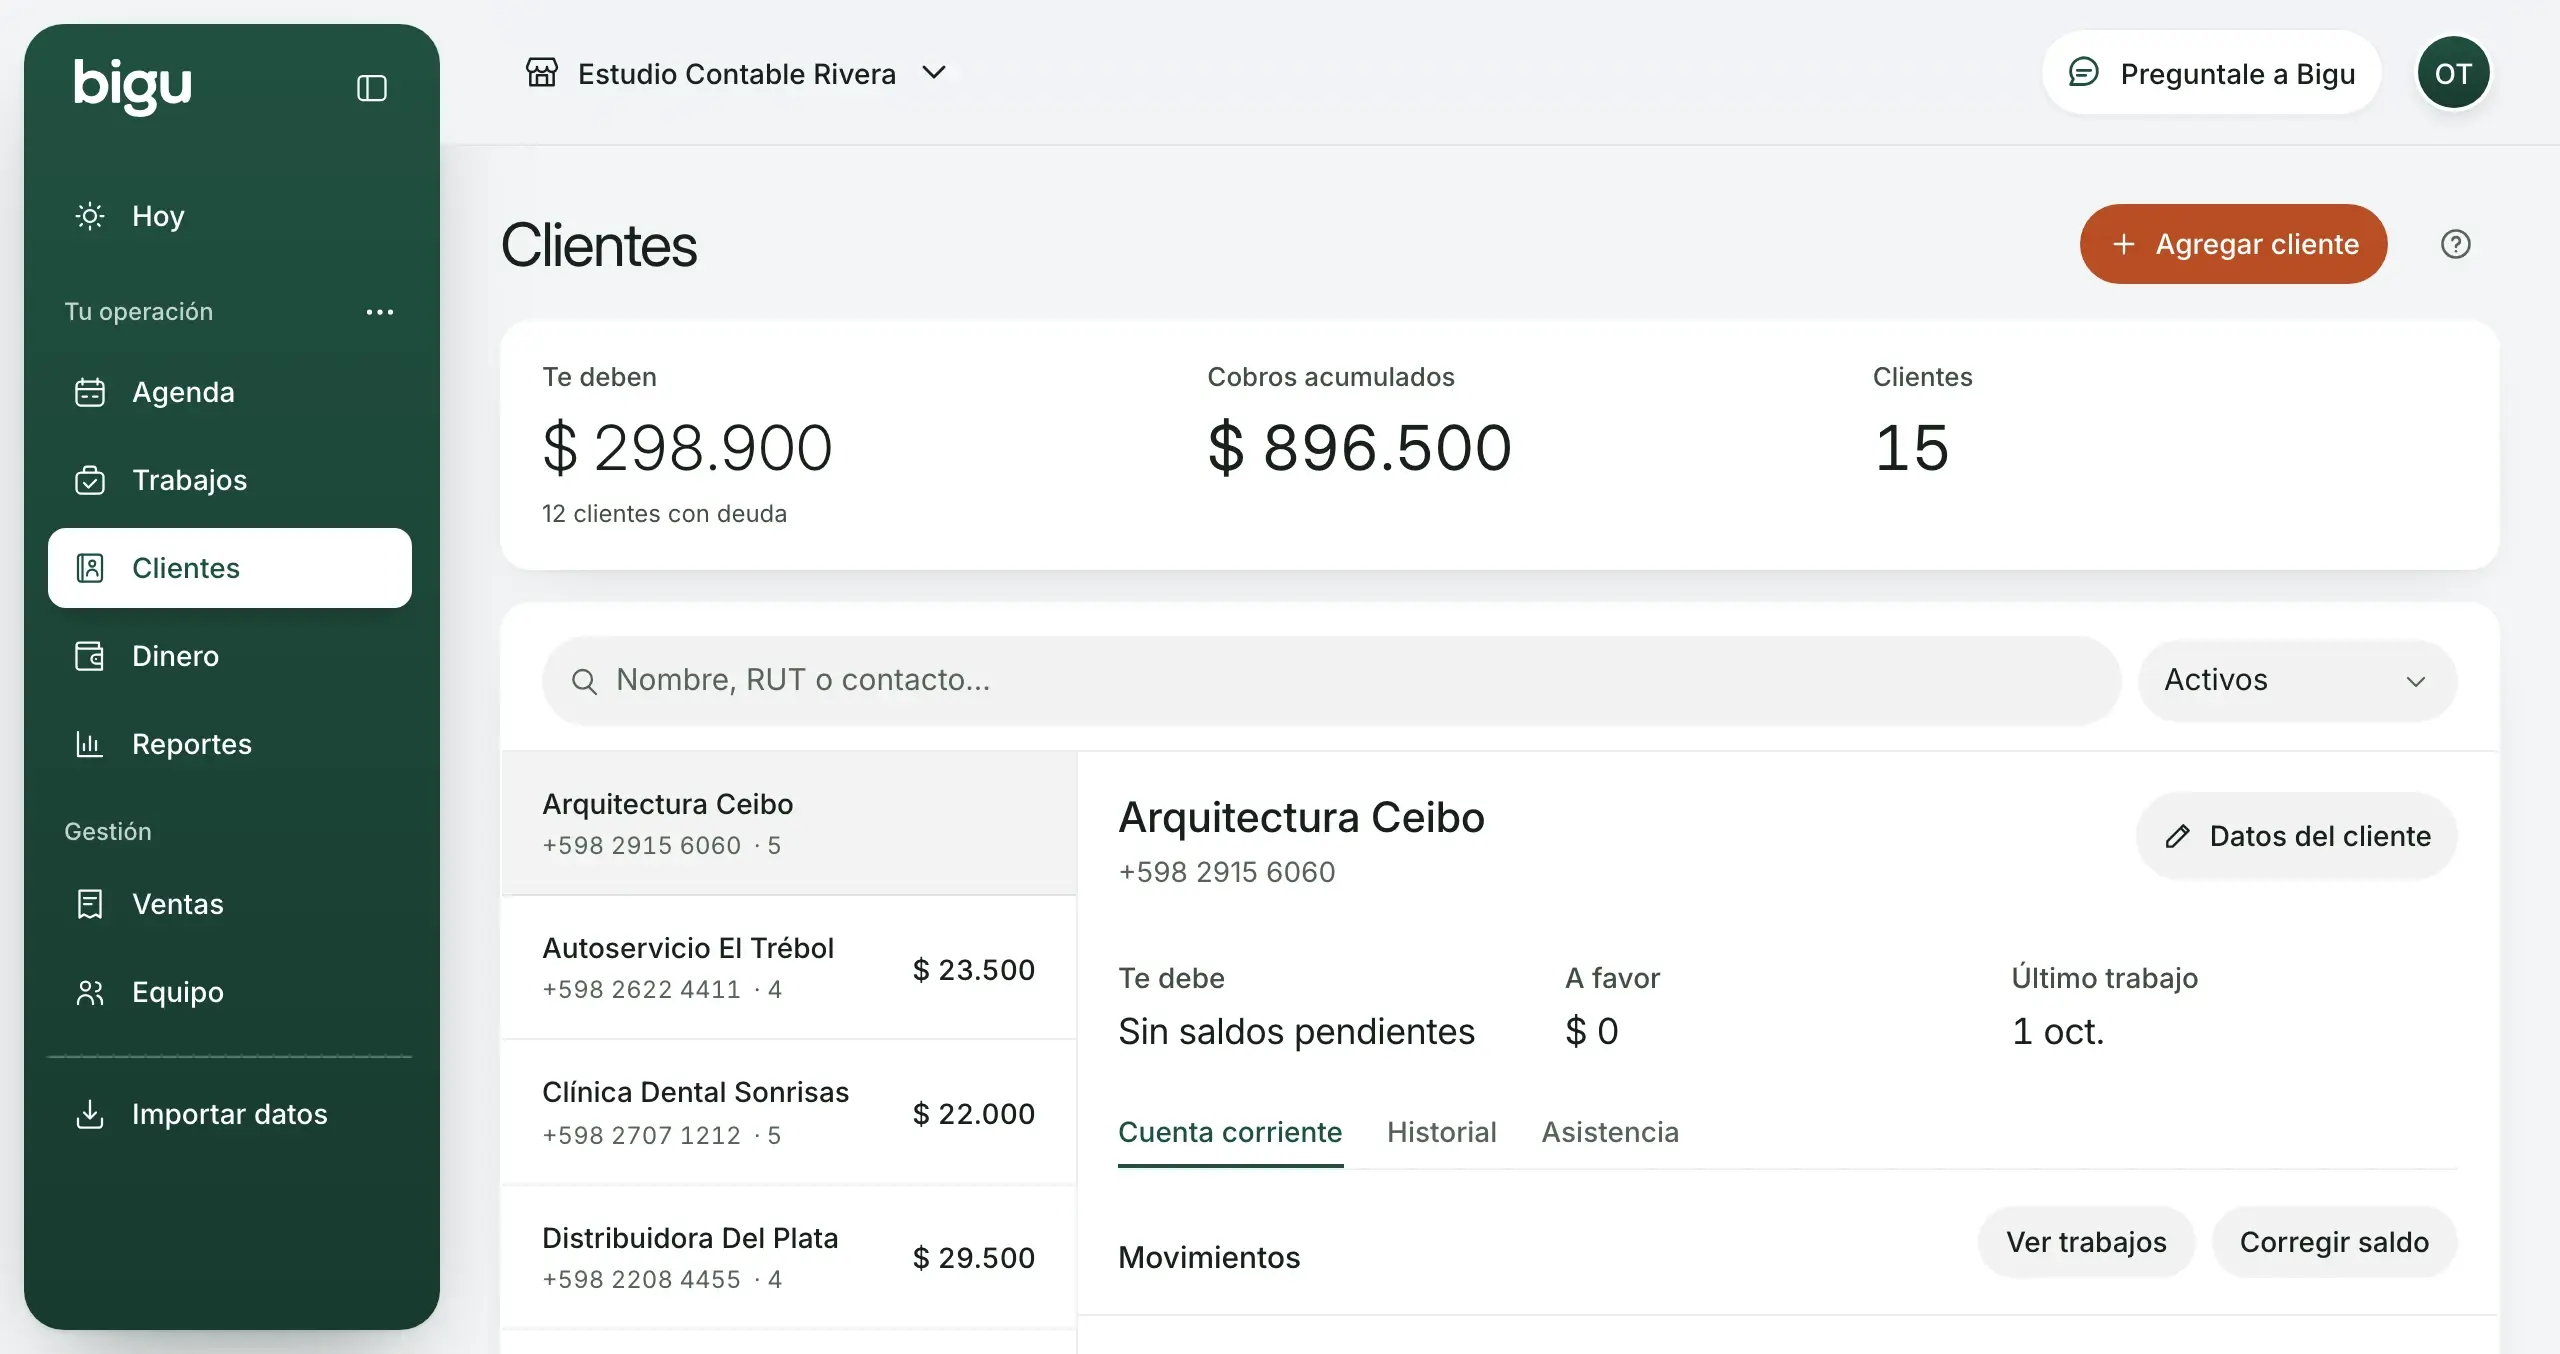Image resolution: width=2560 pixels, height=1354 pixels.
Task: Focus the Nombre, RUT o contacto search field
Action: (1331, 680)
